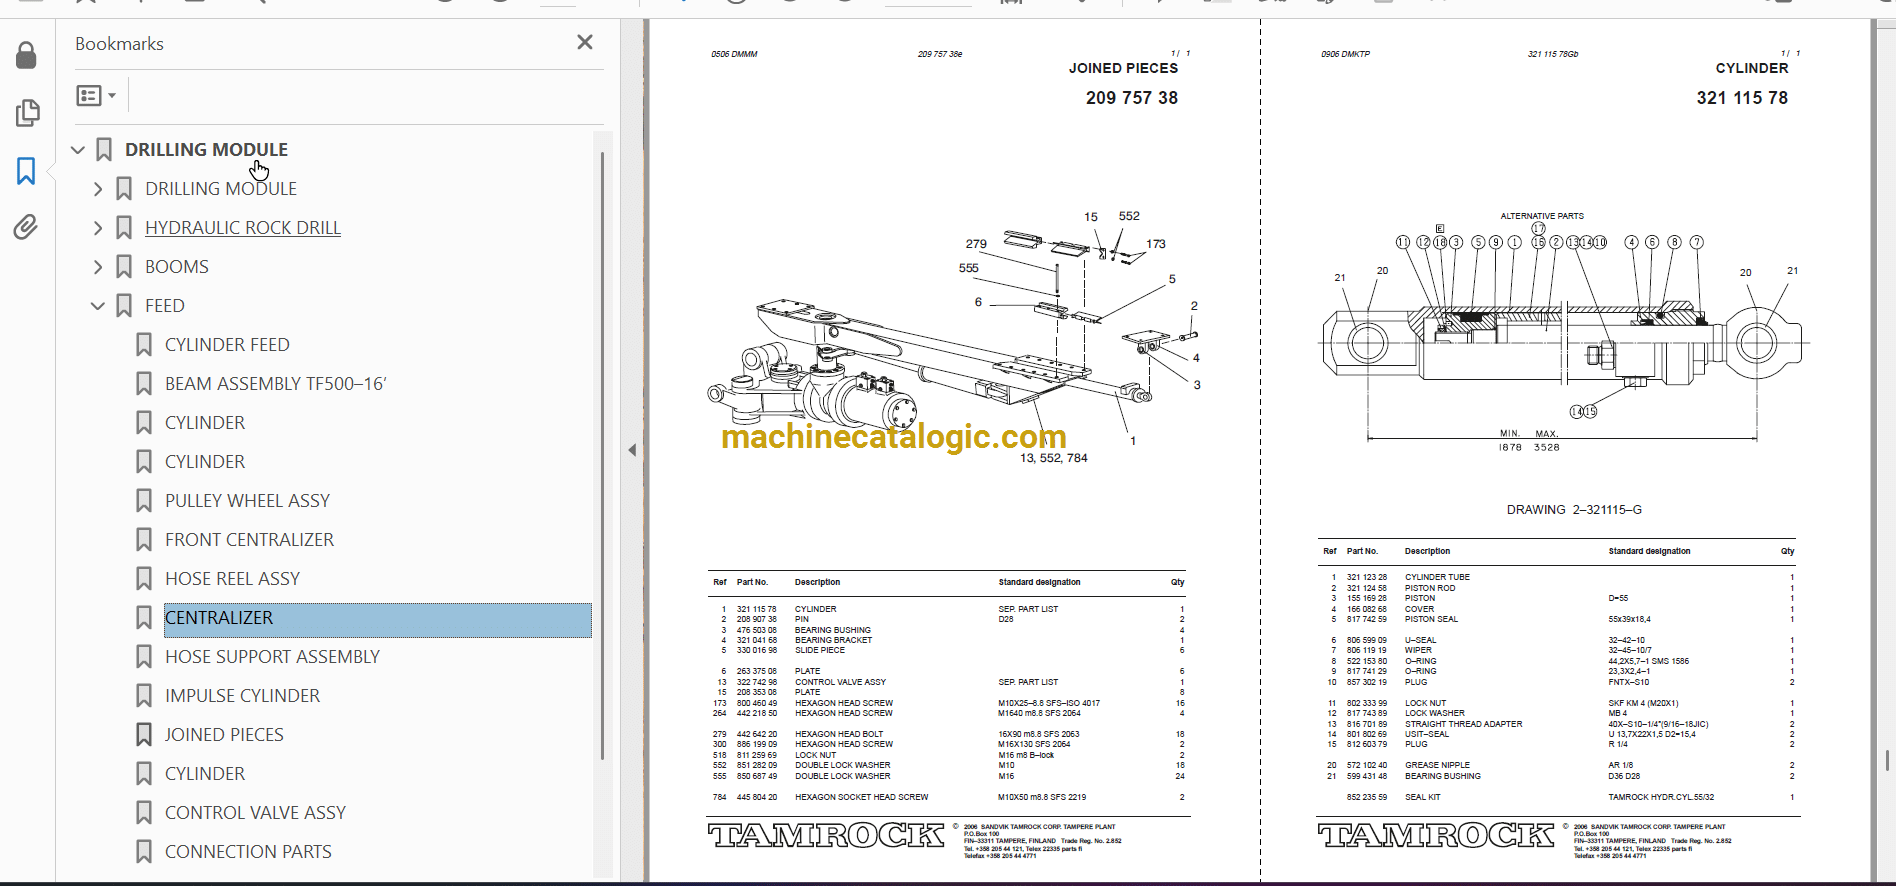1896x886 pixels.
Task: Open the top-level DRILLING MODULE bookmark
Action: [206, 150]
